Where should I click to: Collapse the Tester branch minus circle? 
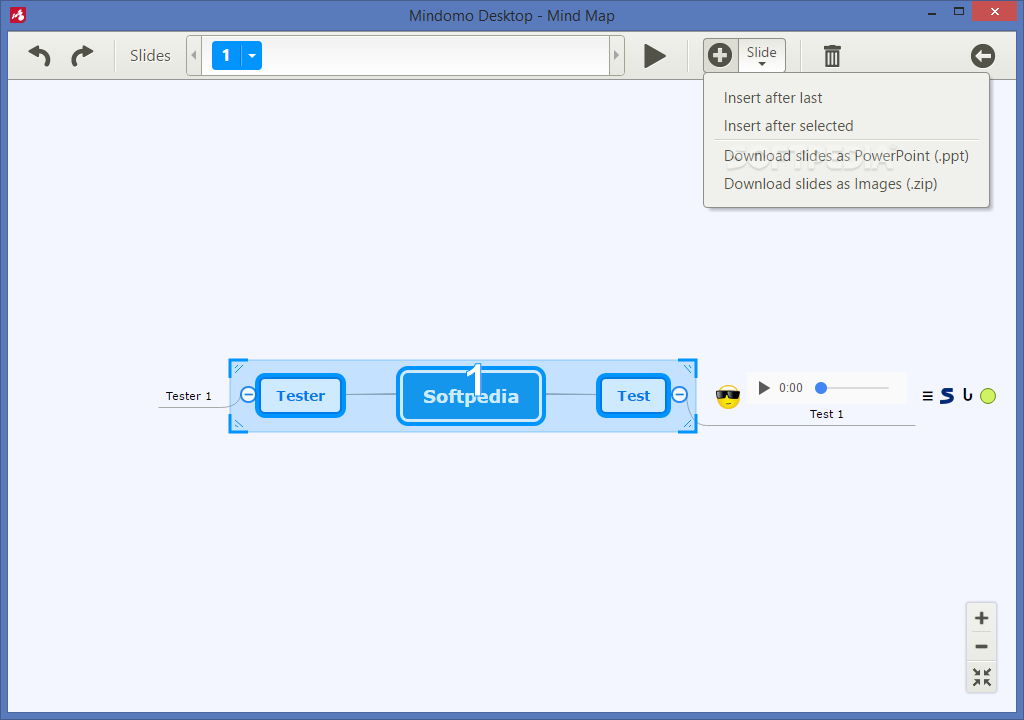tap(248, 395)
